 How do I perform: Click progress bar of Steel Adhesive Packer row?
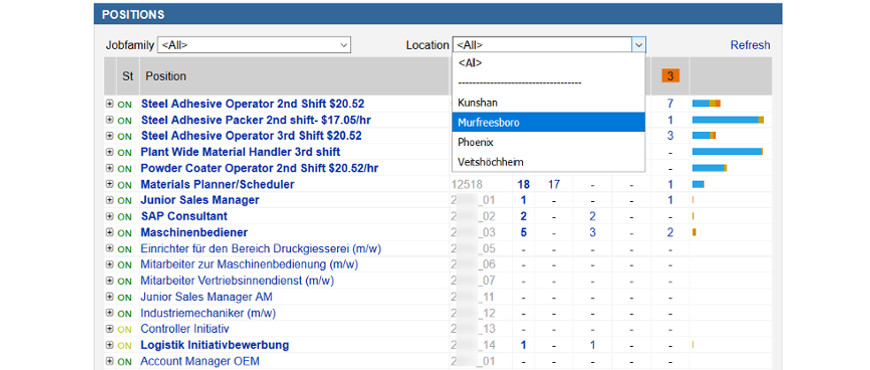tap(728, 120)
